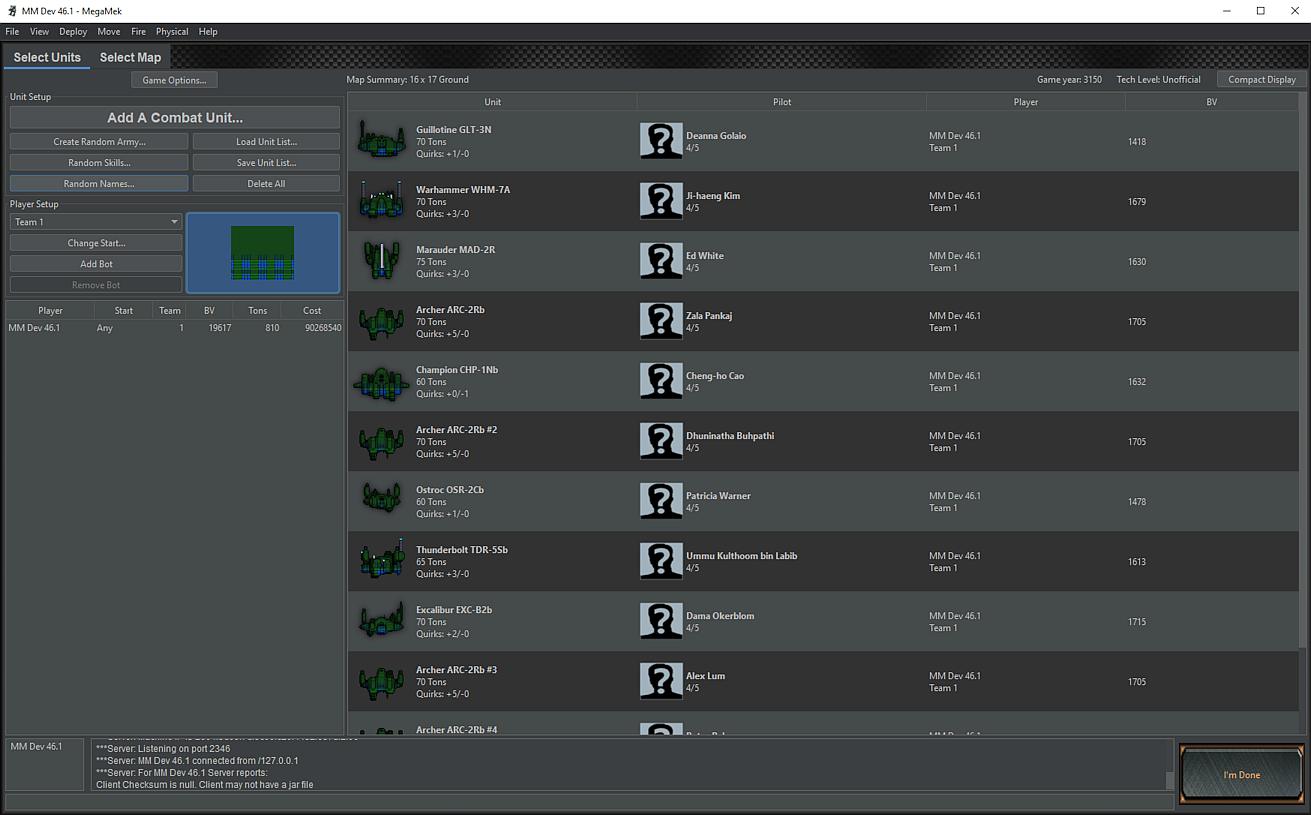Open the Move menu
This screenshot has height=815, width=1311.
click(109, 32)
